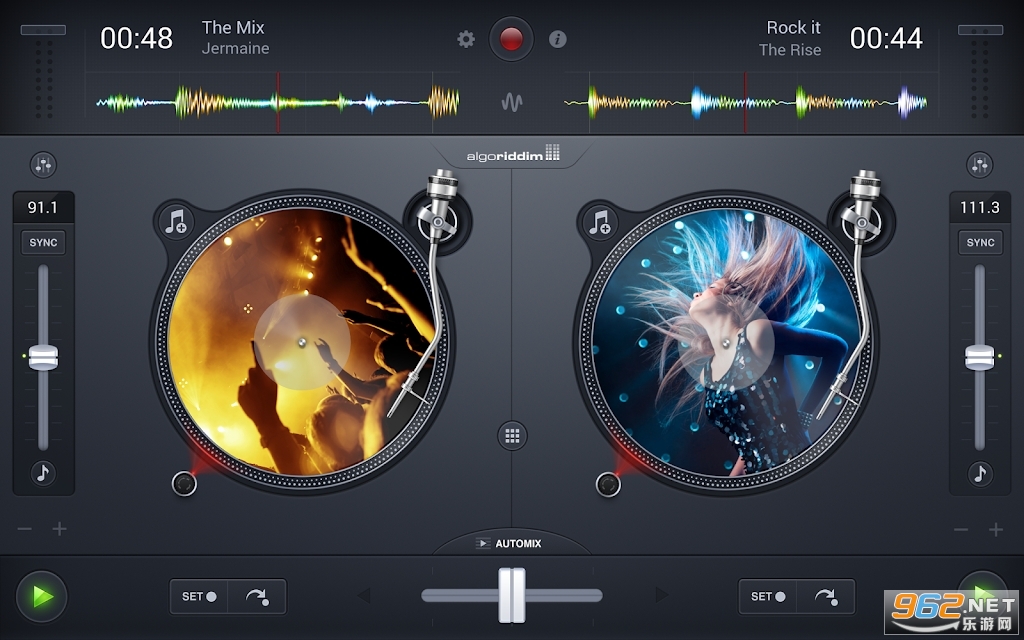Click the waveform icon between track waveforms
This screenshot has height=640, width=1024.
[512, 102]
